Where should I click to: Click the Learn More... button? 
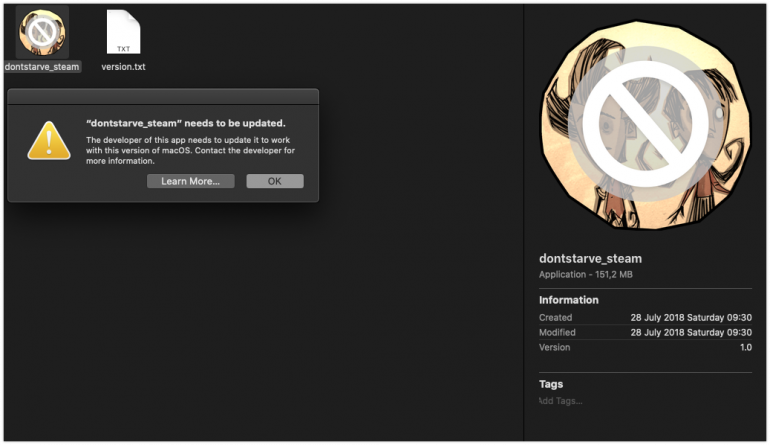coord(191,181)
